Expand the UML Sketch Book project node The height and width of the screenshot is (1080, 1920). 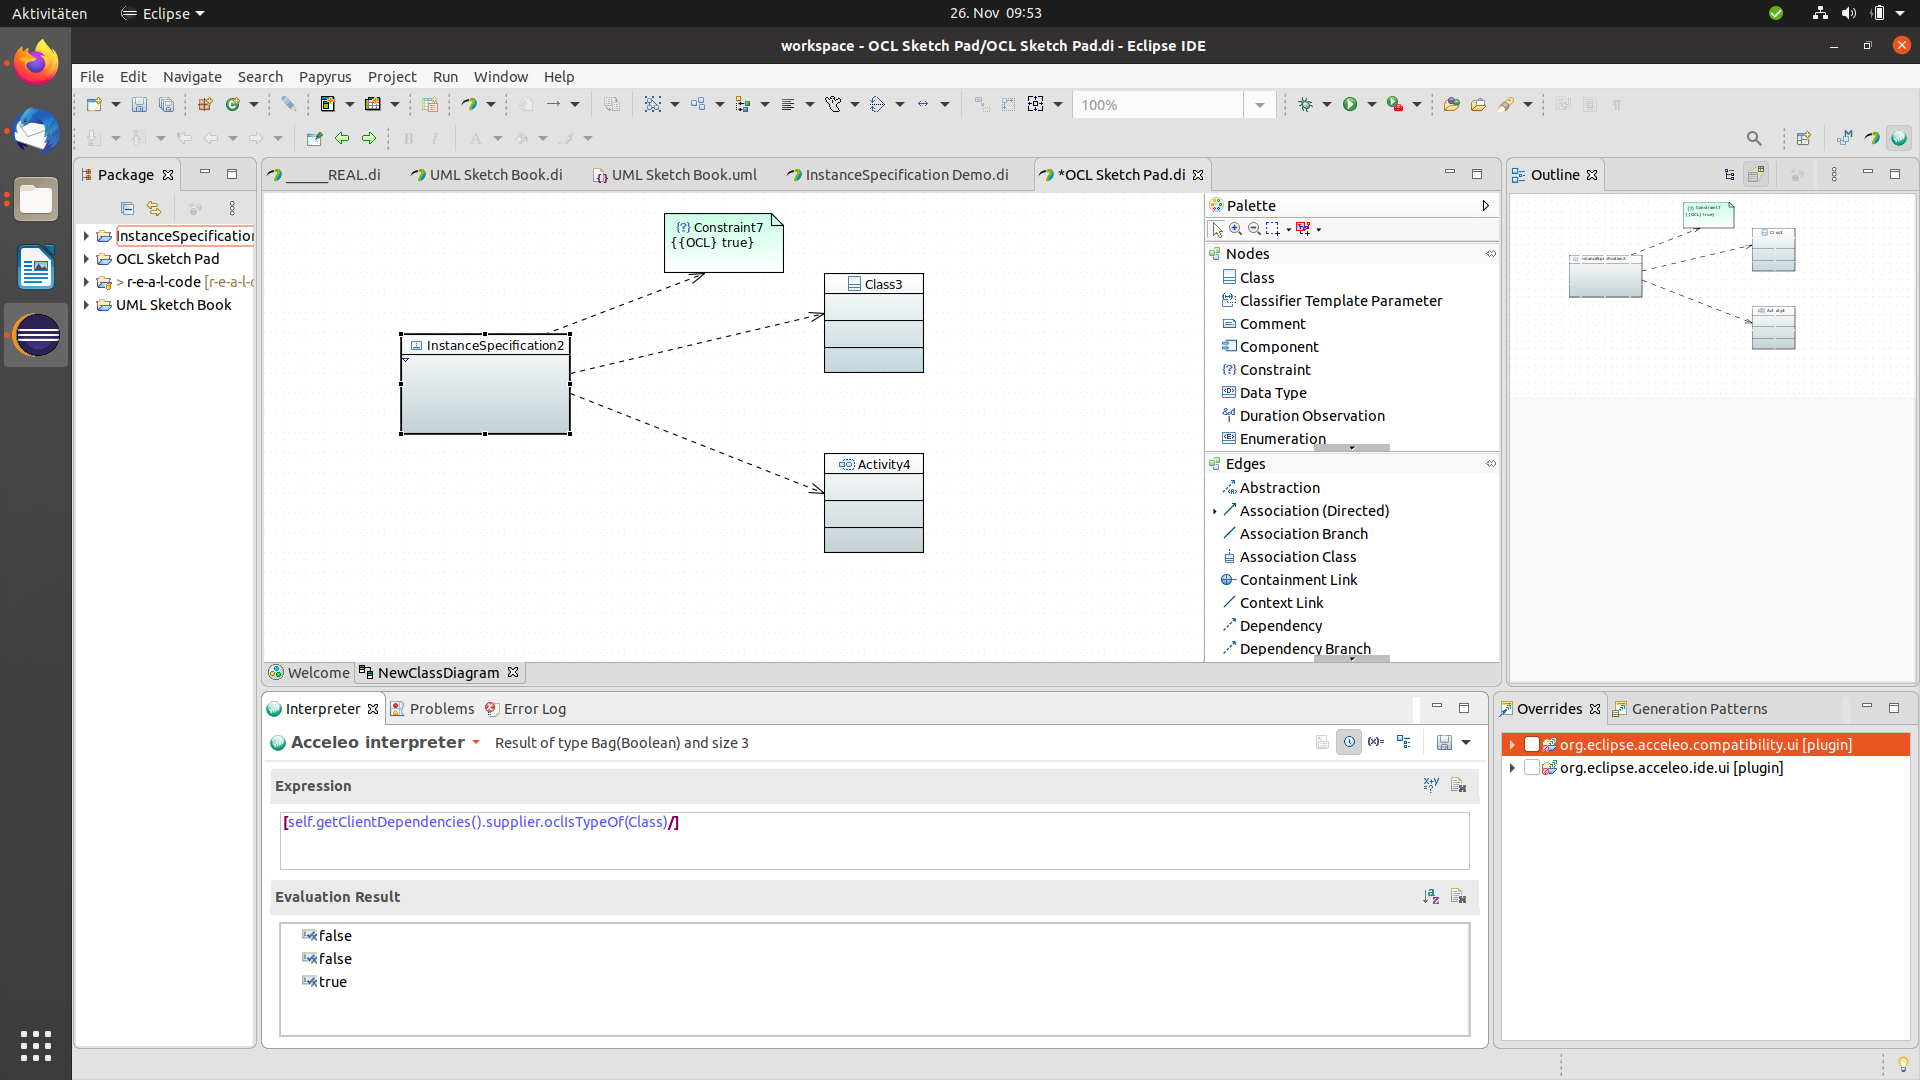click(86, 305)
